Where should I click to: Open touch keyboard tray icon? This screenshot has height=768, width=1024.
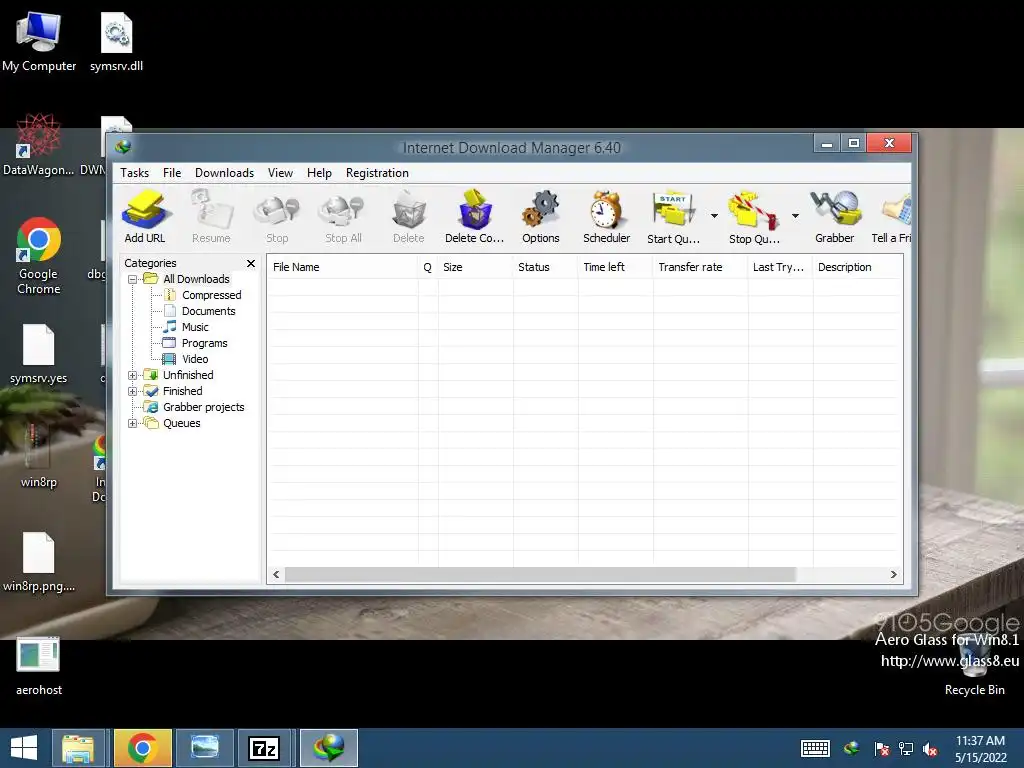815,748
